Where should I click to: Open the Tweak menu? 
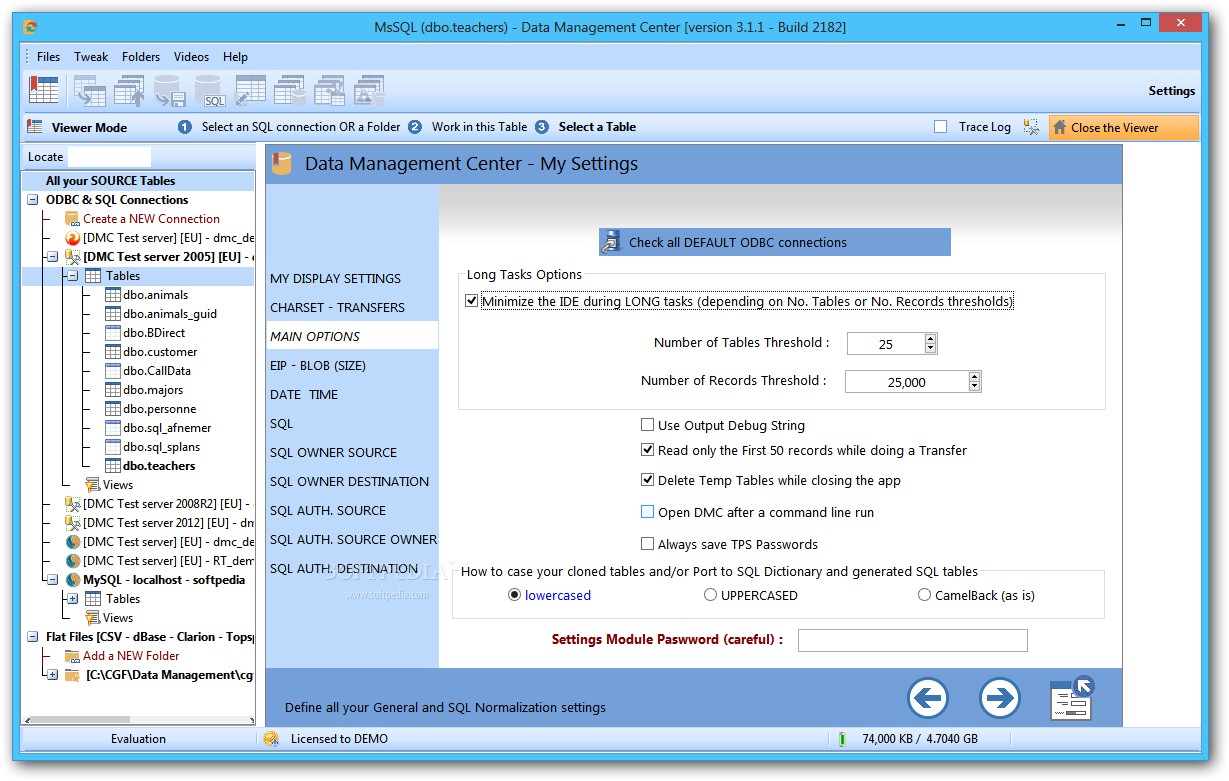point(91,57)
